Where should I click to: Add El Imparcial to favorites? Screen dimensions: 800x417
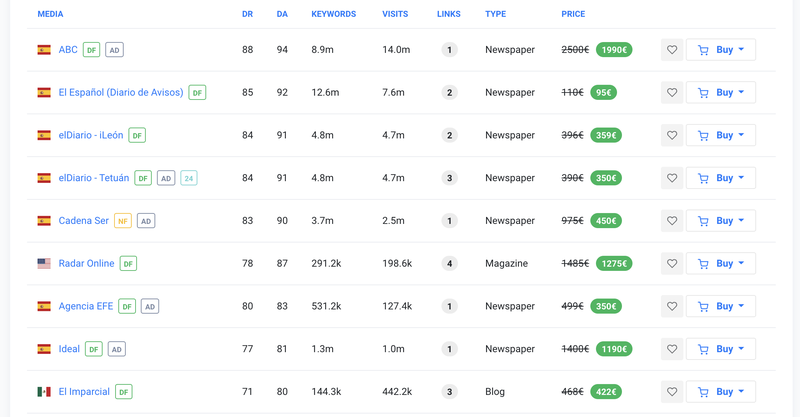click(x=672, y=392)
